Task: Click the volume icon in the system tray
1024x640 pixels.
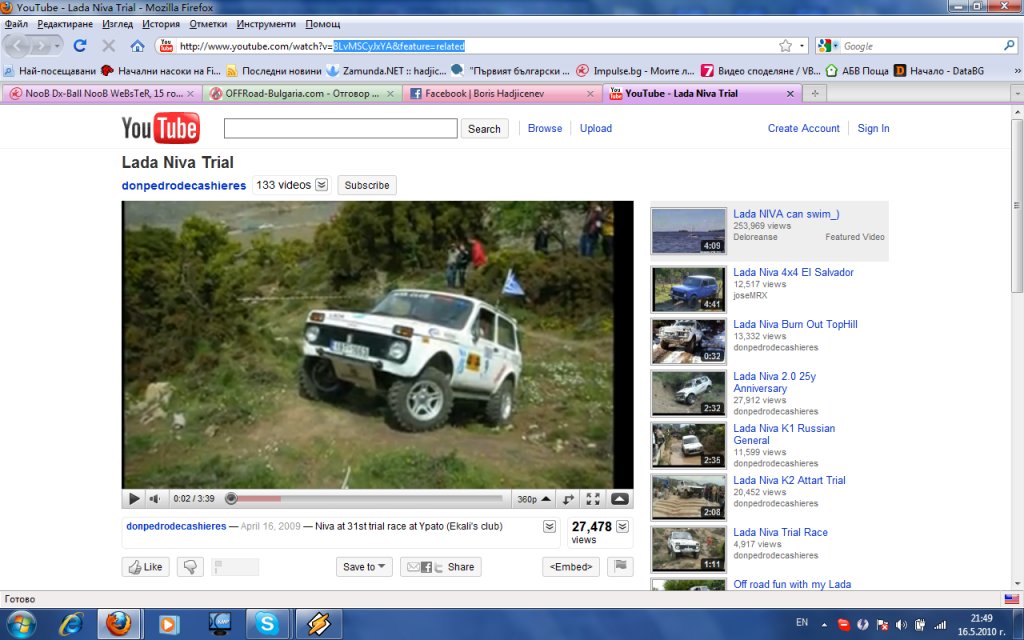Action: click(902, 624)
